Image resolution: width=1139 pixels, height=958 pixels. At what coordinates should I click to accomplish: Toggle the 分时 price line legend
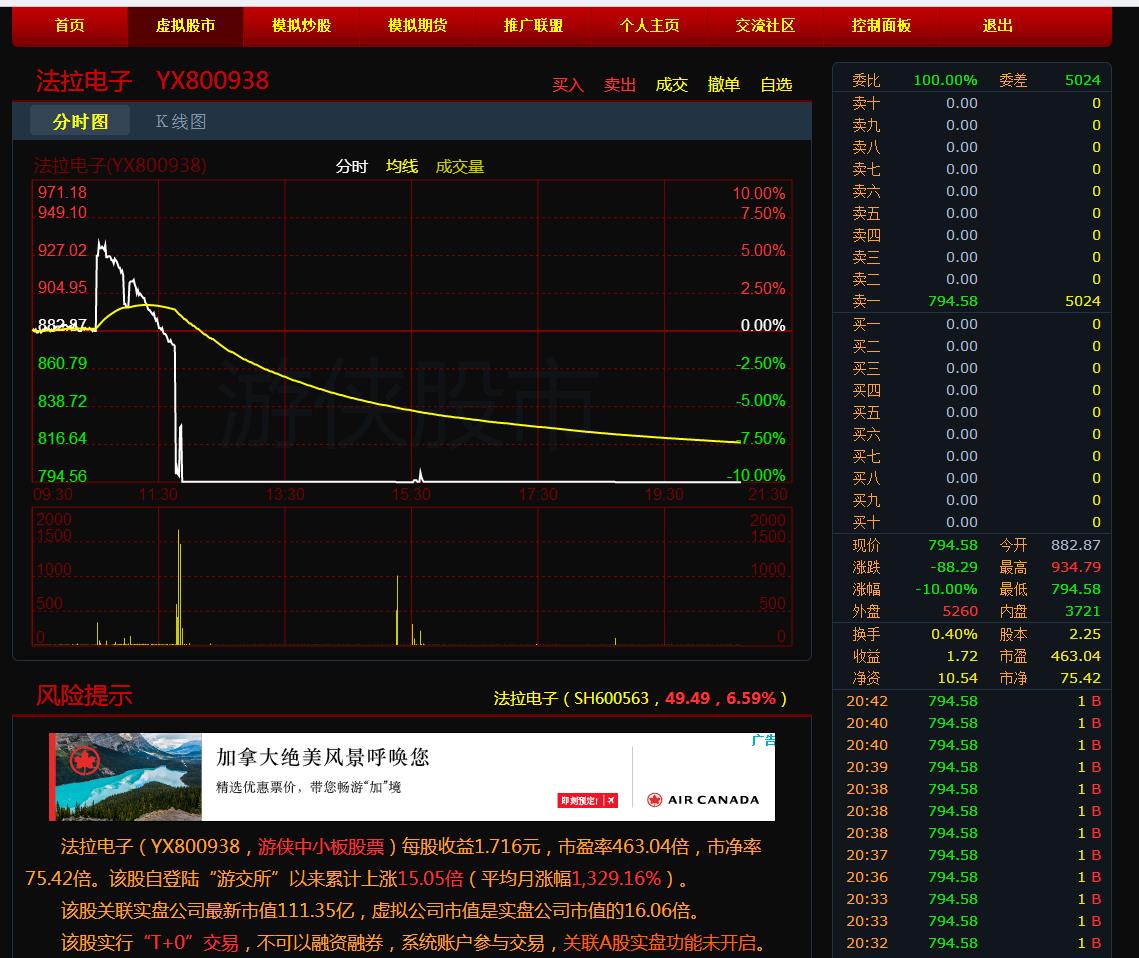[351, 167]
